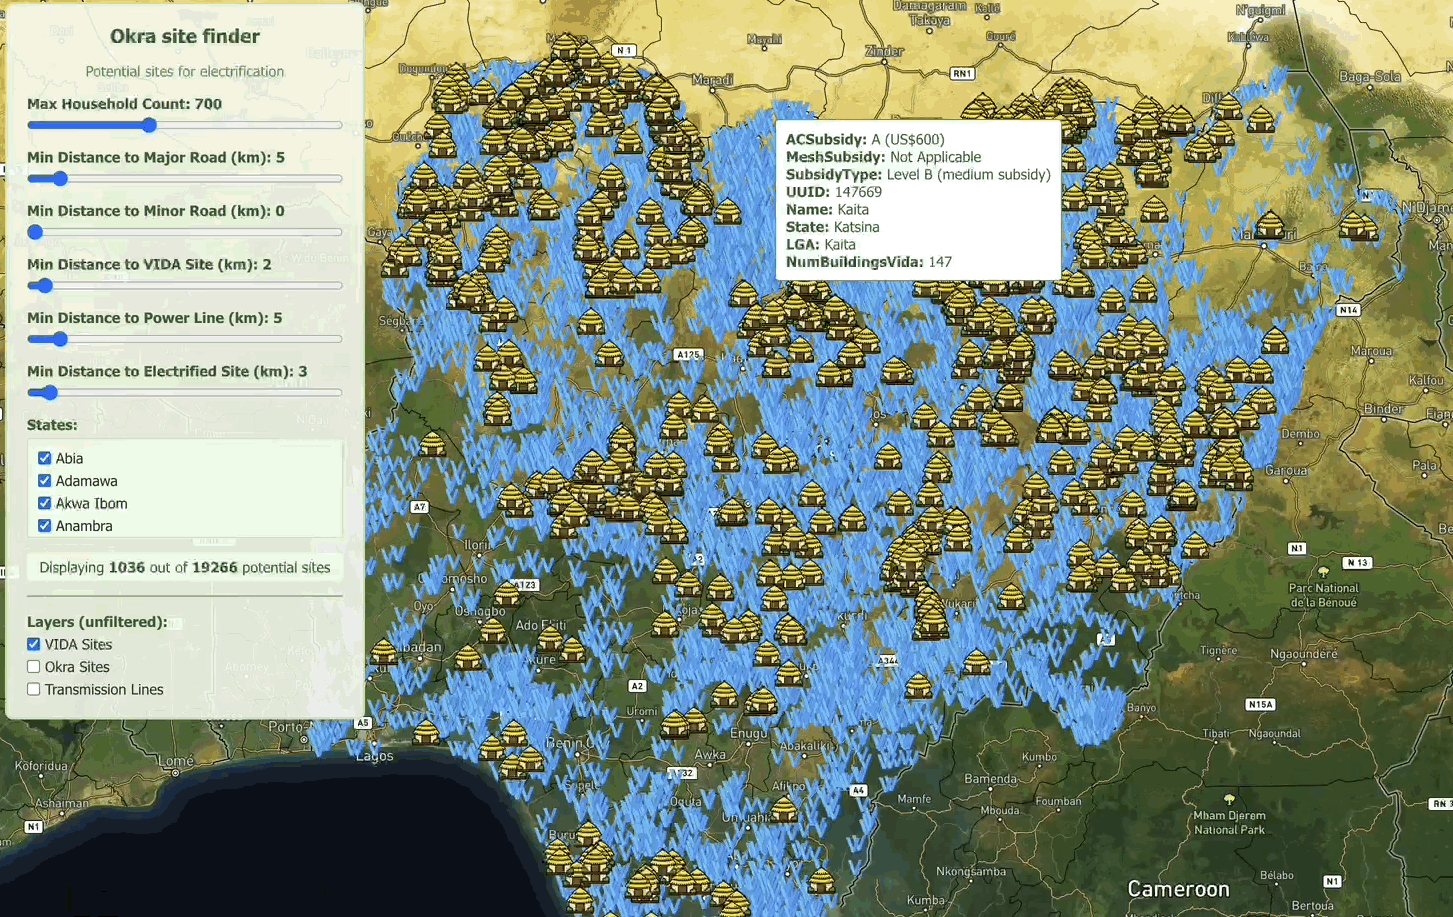The height and width of the screenshot is (917, 1453).
Task: Select the A344 highway shield on map
Action: 887,661
